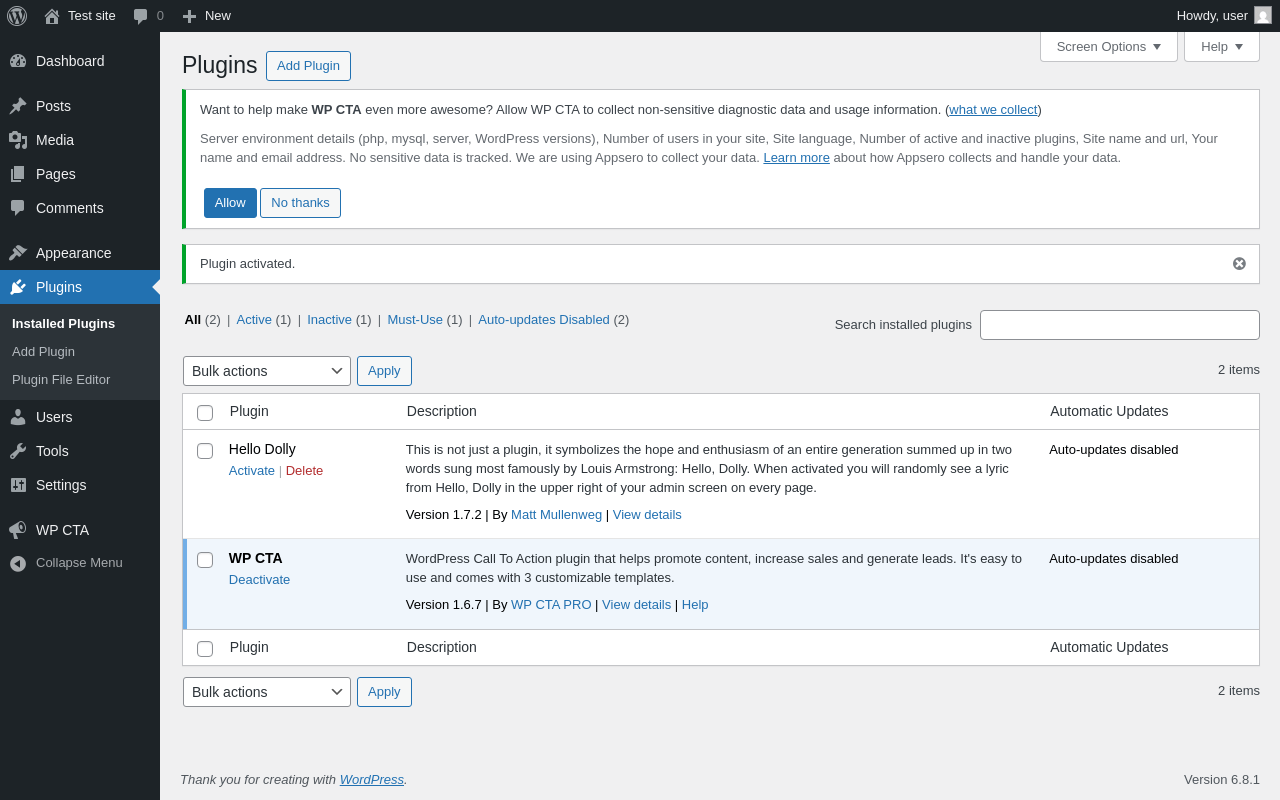
Task: Open the top Bulk actions dropdown
Action: pyautogui.click(x=266, y=371)
